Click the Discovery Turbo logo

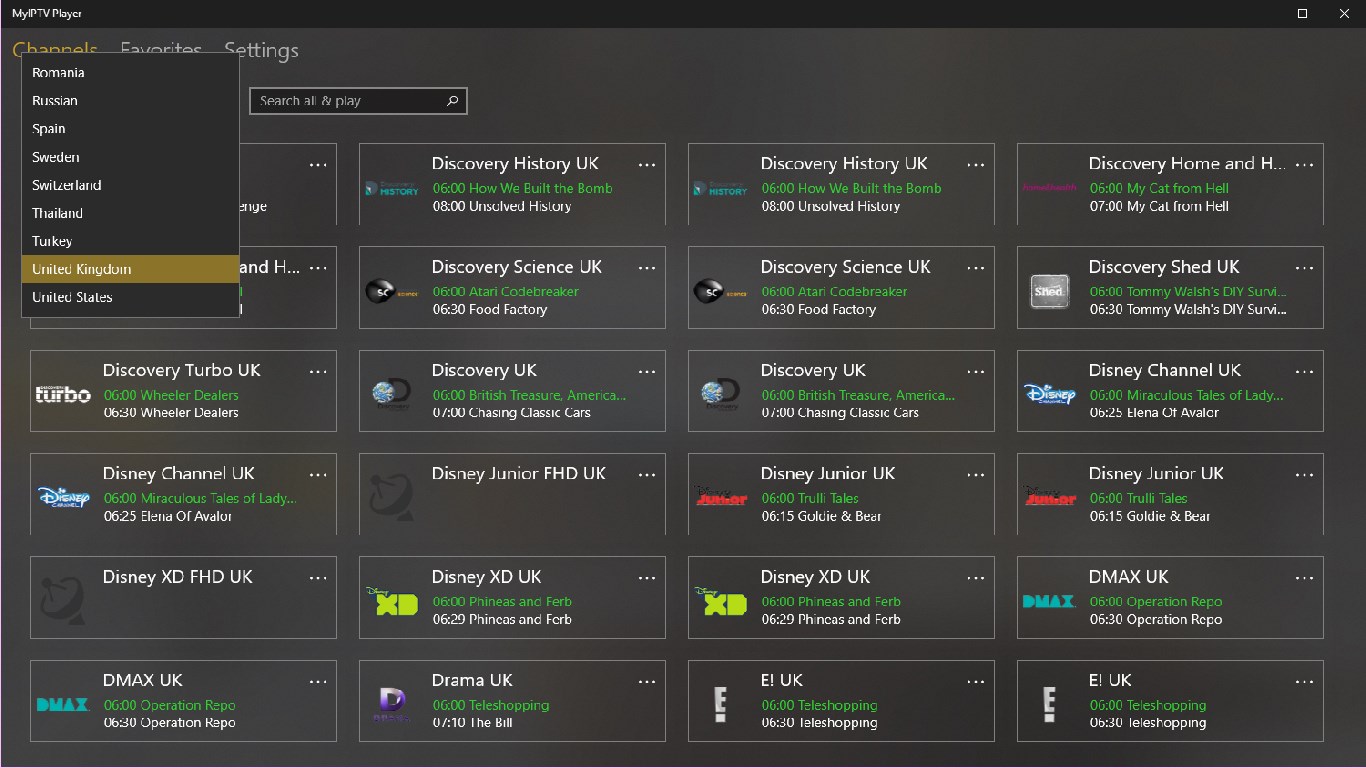[62, 394]
